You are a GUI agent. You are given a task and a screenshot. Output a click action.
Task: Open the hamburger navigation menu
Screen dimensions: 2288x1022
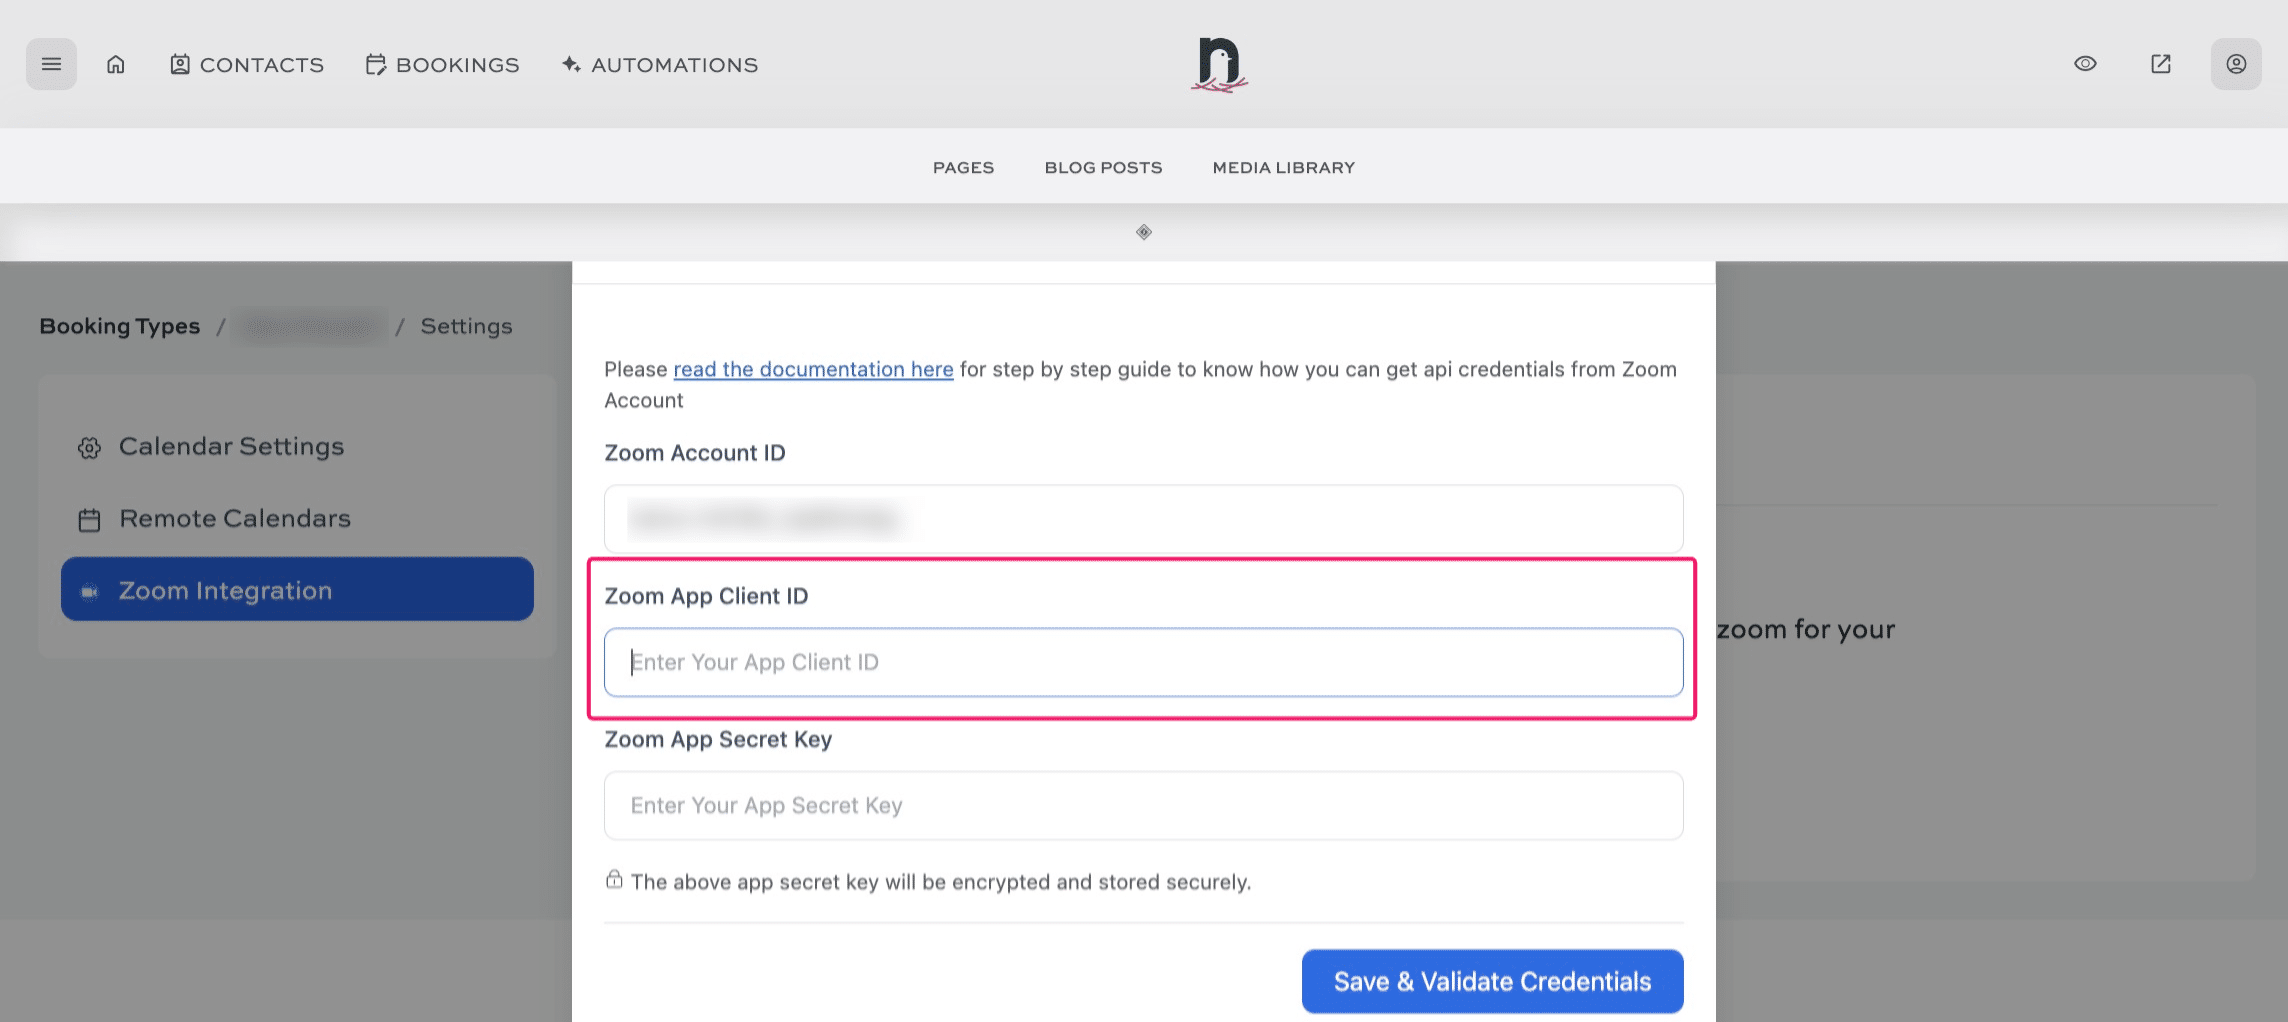coord(51,63)
